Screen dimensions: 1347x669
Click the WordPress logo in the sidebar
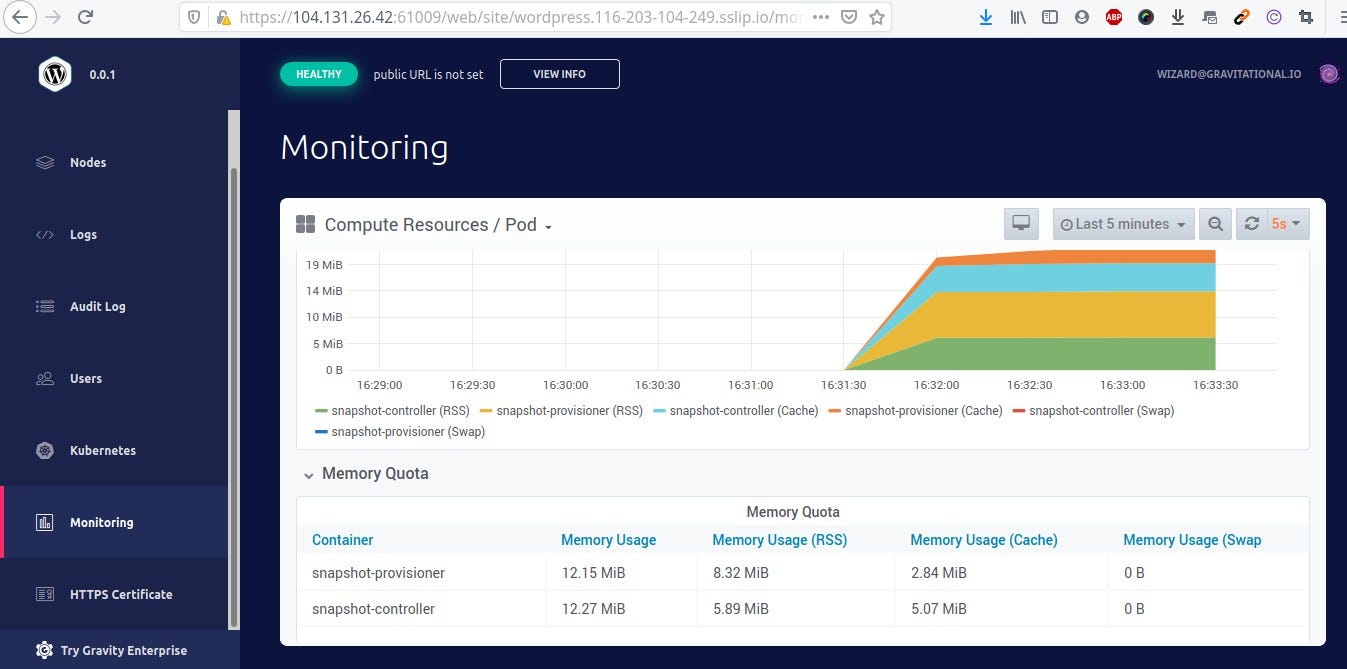[x=55, y=74]
